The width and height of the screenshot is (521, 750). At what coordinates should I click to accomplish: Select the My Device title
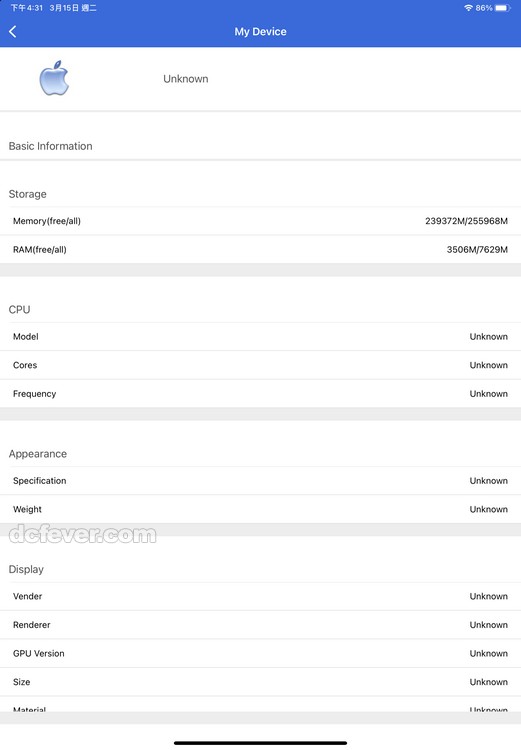point(260,32)
